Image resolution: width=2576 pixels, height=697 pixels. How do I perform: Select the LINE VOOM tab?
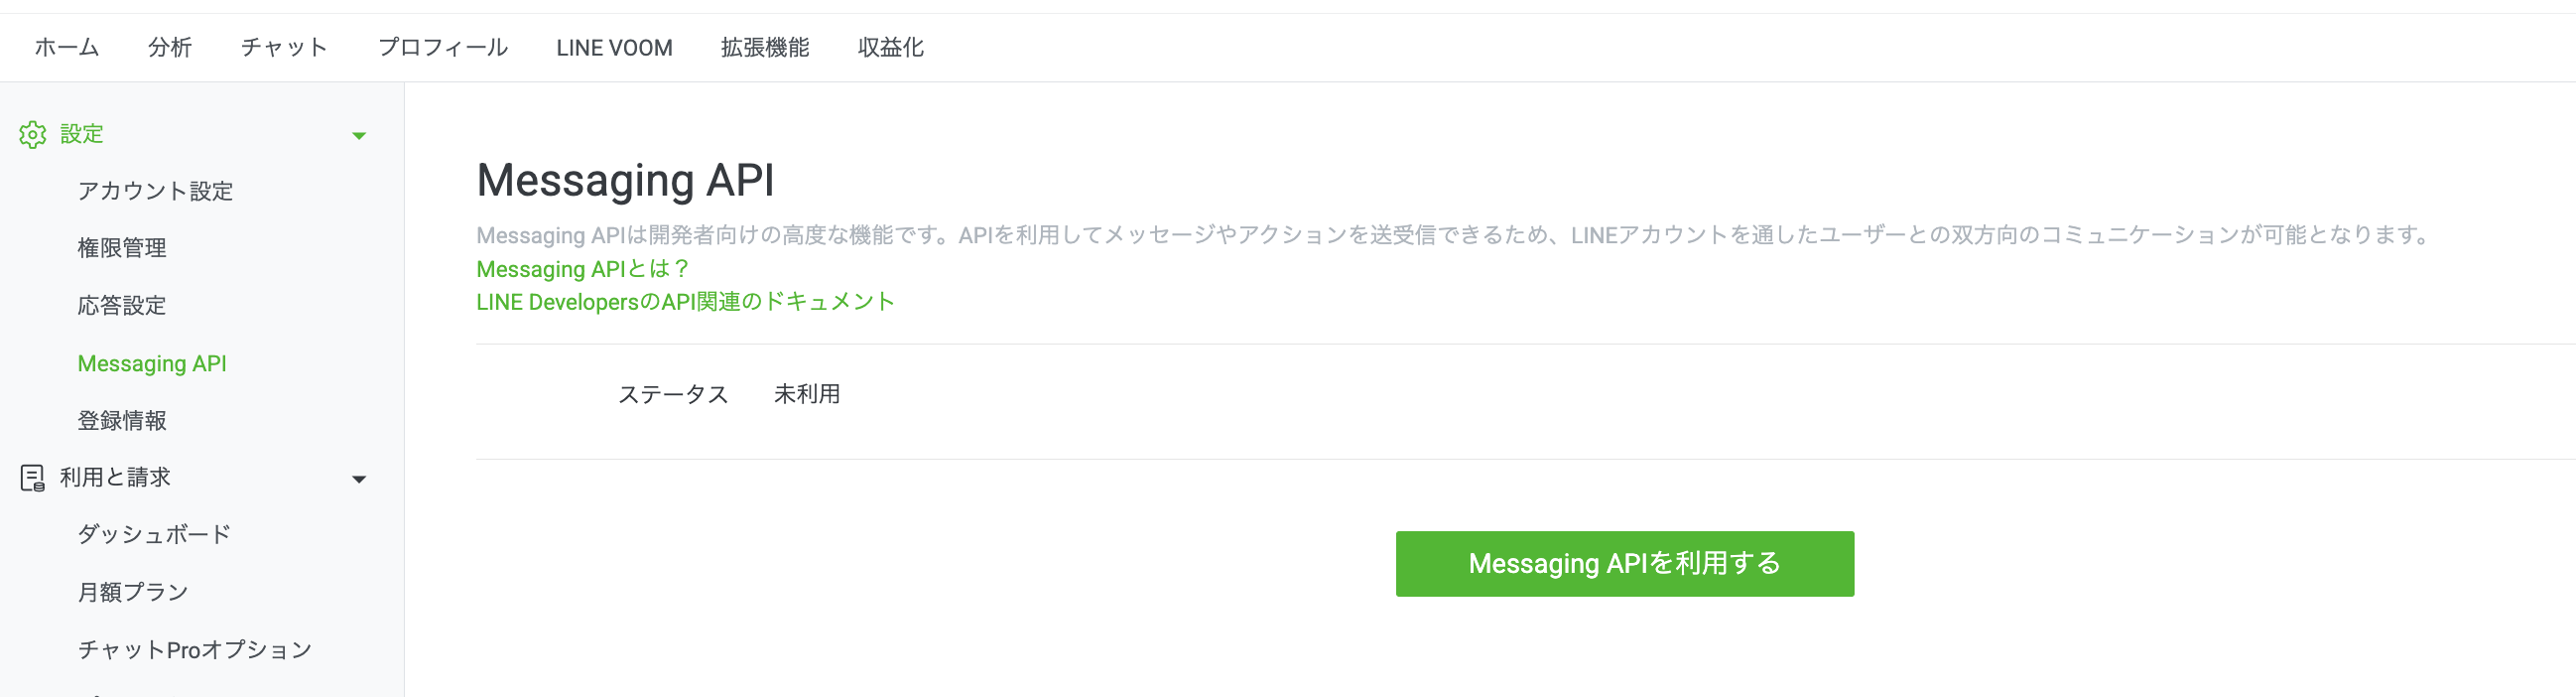click(614, 47)
